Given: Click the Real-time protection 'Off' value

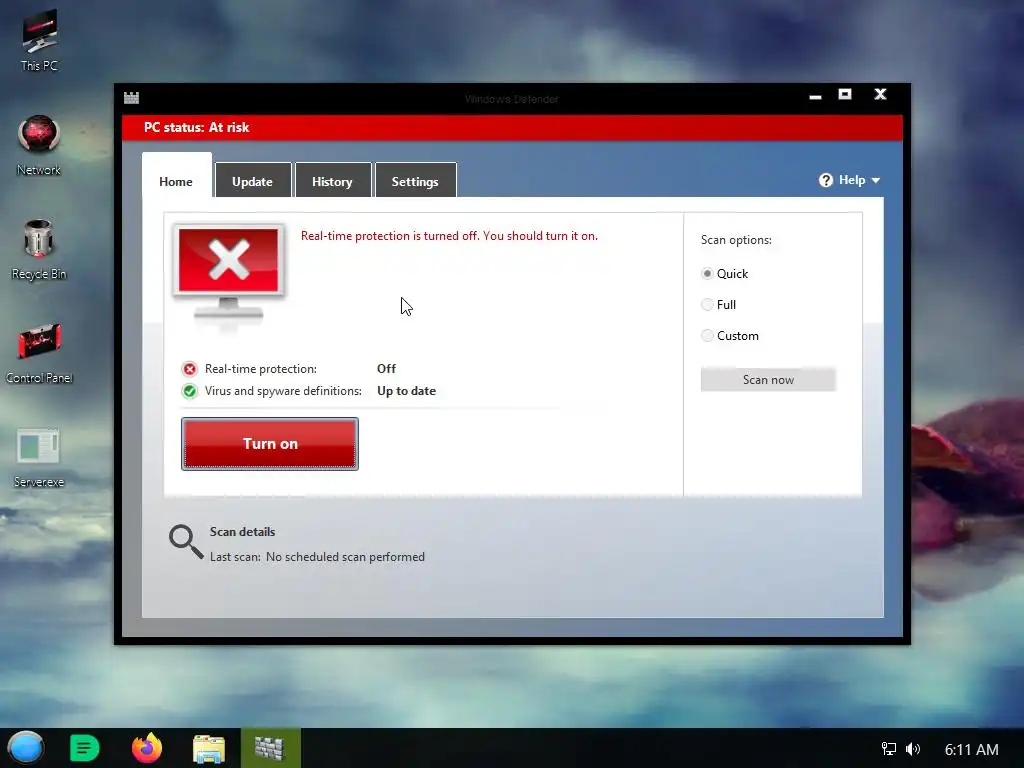Looking at the screenshot, I should click(x=387, y=369).
